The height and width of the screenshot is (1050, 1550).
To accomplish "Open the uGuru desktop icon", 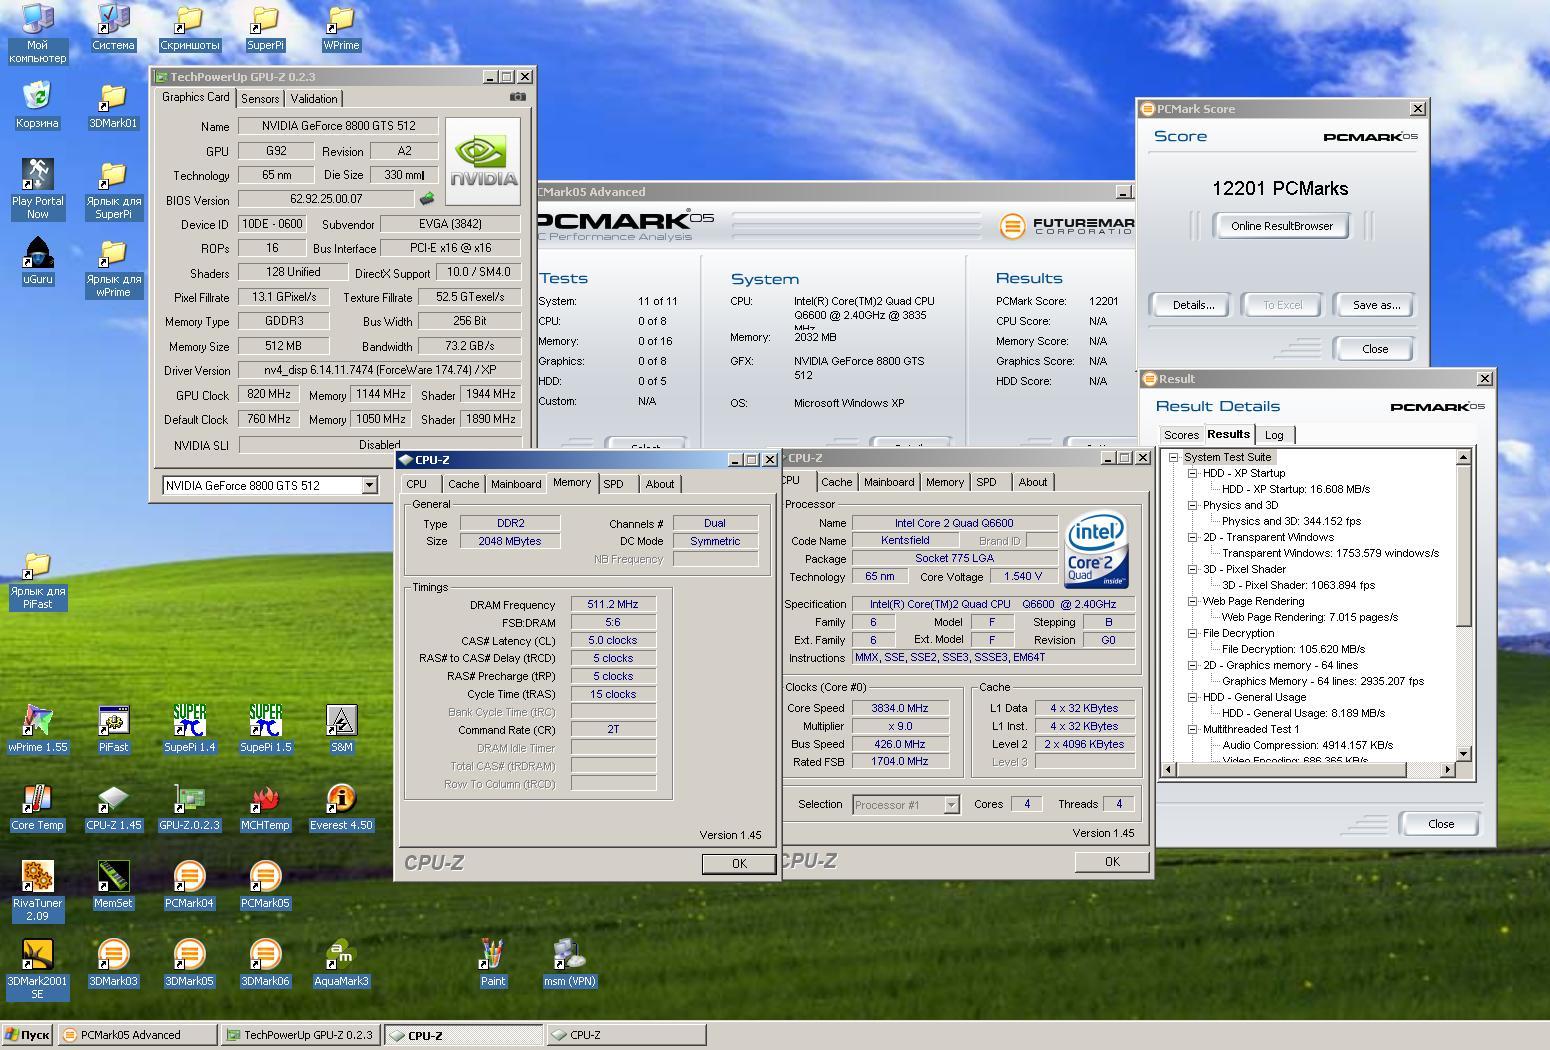I will point(37,262).
